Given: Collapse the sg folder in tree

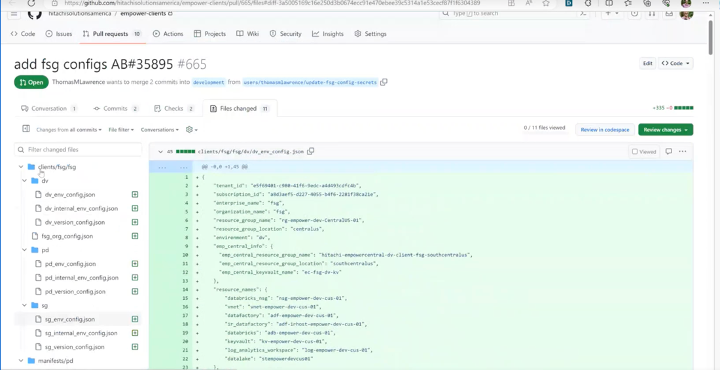Looking at the screenshot, I should coord(24,305).
